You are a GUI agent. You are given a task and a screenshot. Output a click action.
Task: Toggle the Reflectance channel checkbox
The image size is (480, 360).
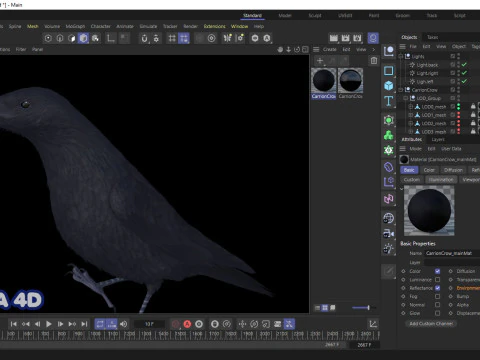tap(437, 288)
